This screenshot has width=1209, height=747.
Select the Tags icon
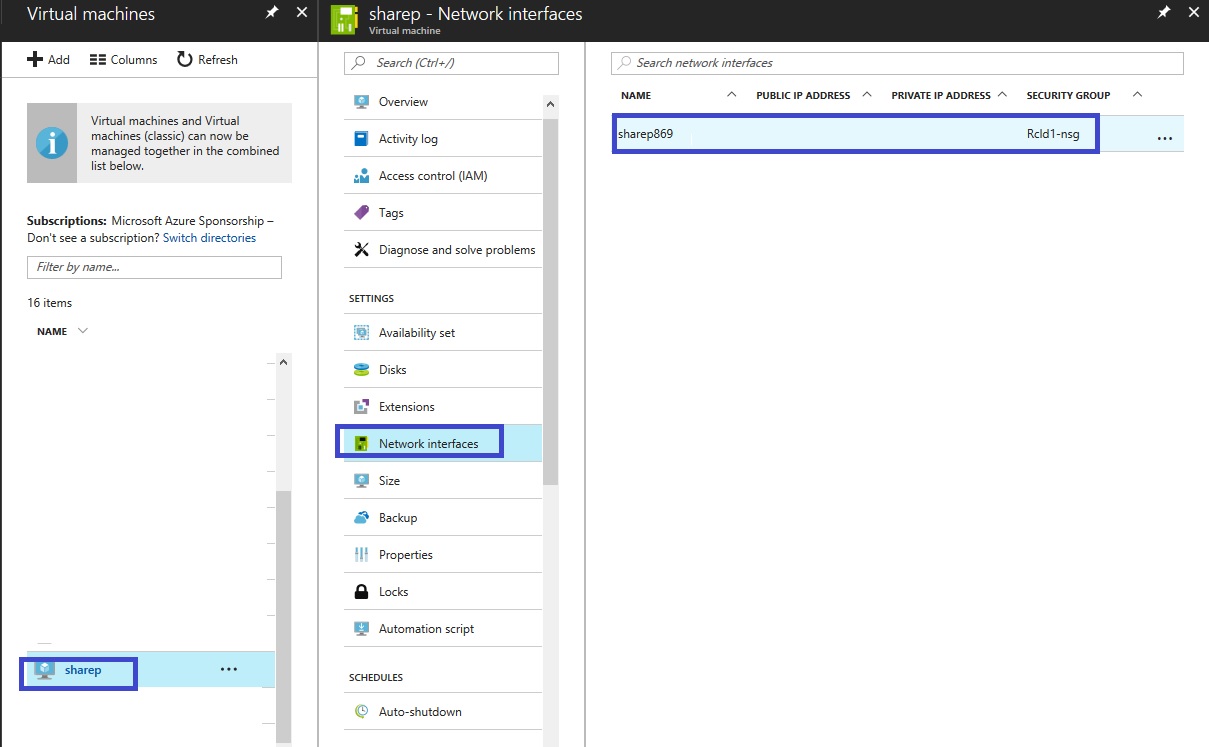coord(361,213)
